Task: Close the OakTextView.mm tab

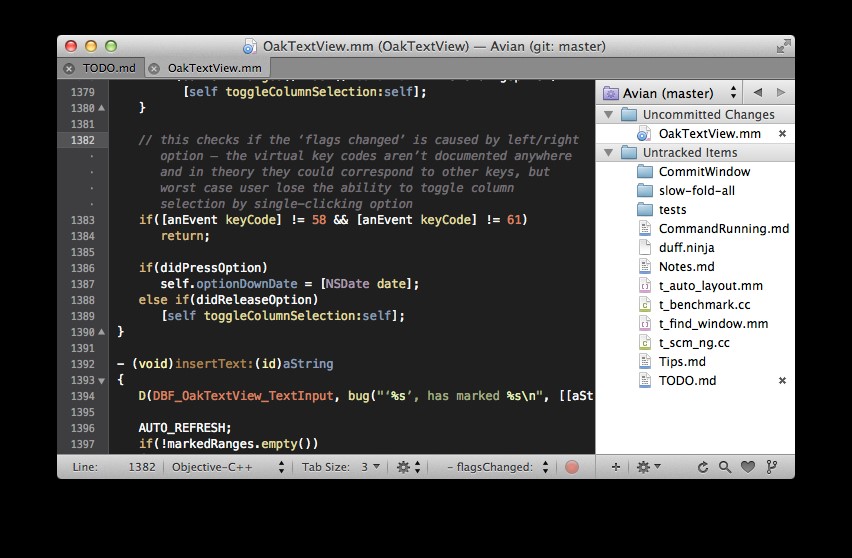Action: (154, 69)
